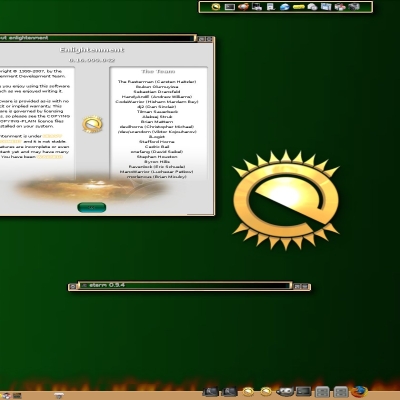This screenshot has width=400, height=400.
Task: Click the small white tray icon in the bottom bar
Action: [x=59, y=396]
